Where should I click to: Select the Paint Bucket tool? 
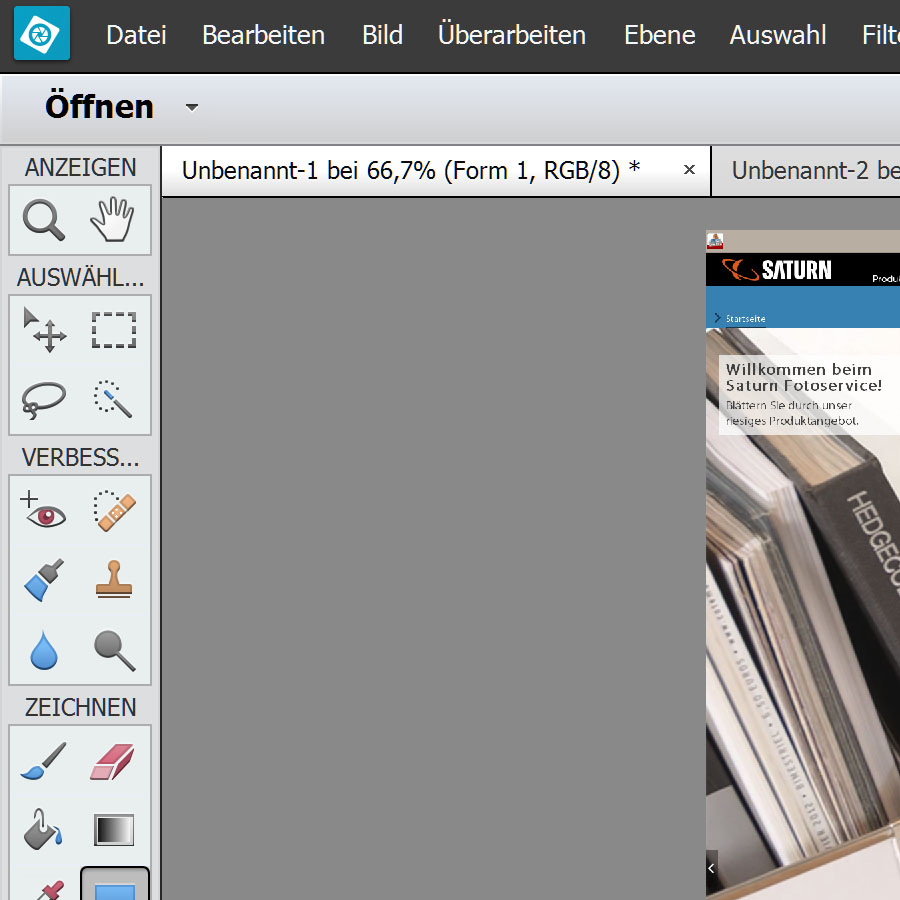(42, 829)
